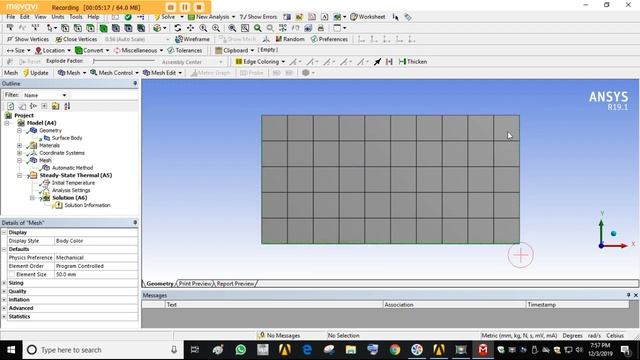640x360 pixels.
Task: Click the green check mark toolbar icon
Action: (128, 17)
